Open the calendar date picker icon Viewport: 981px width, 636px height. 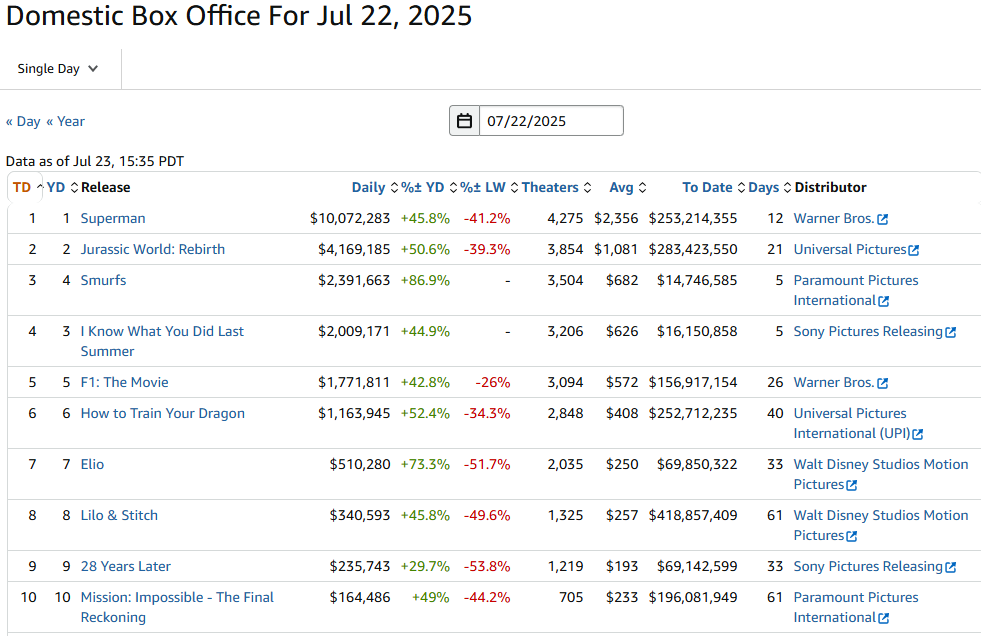pos(464,121)
